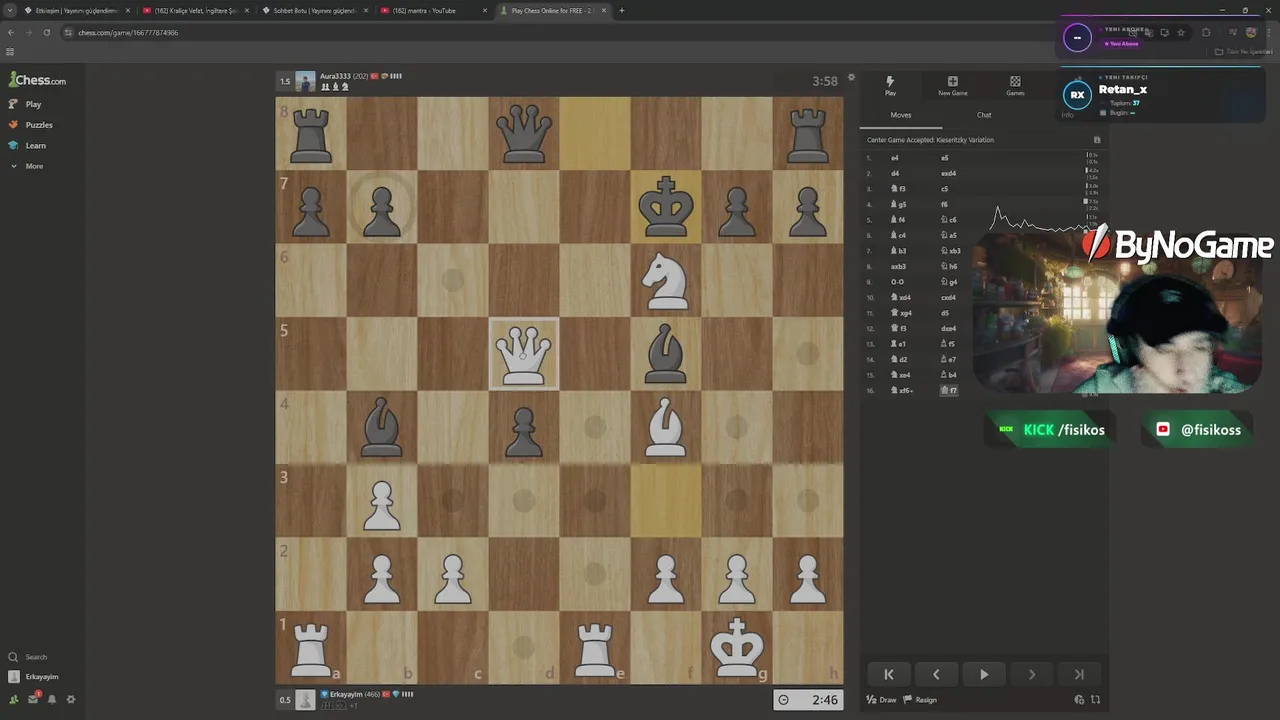Open the messages envelope icon
The height and width of the screenshot is (720, 1280).
(x=32, y=699)
